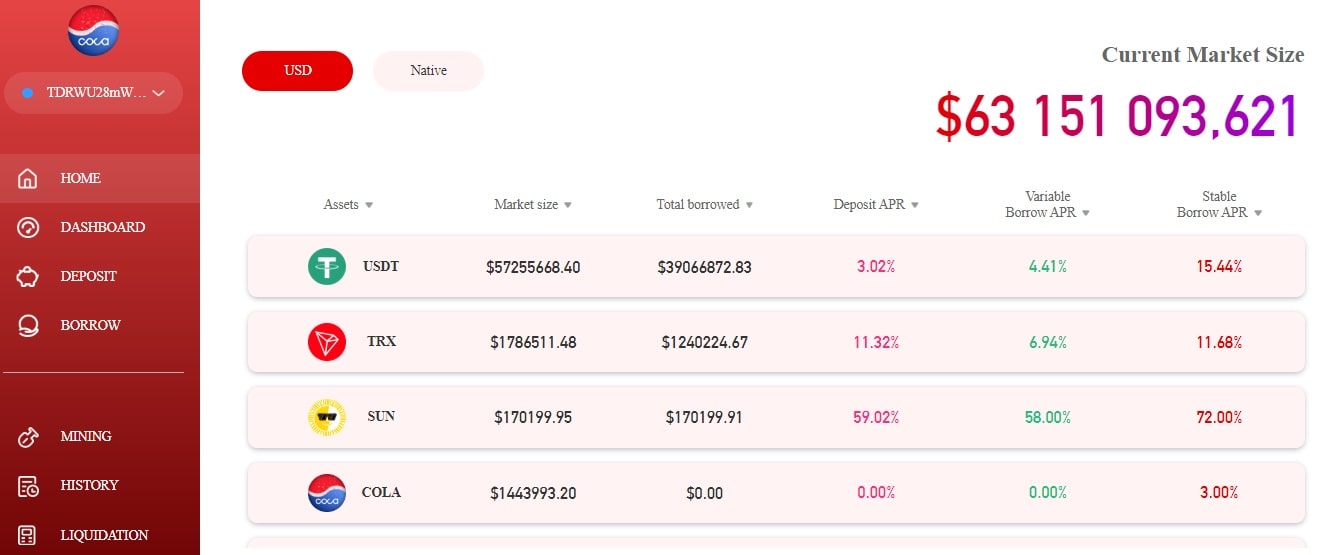
Task: Click variable borrow APR 6.94%
Action: 1048,342
